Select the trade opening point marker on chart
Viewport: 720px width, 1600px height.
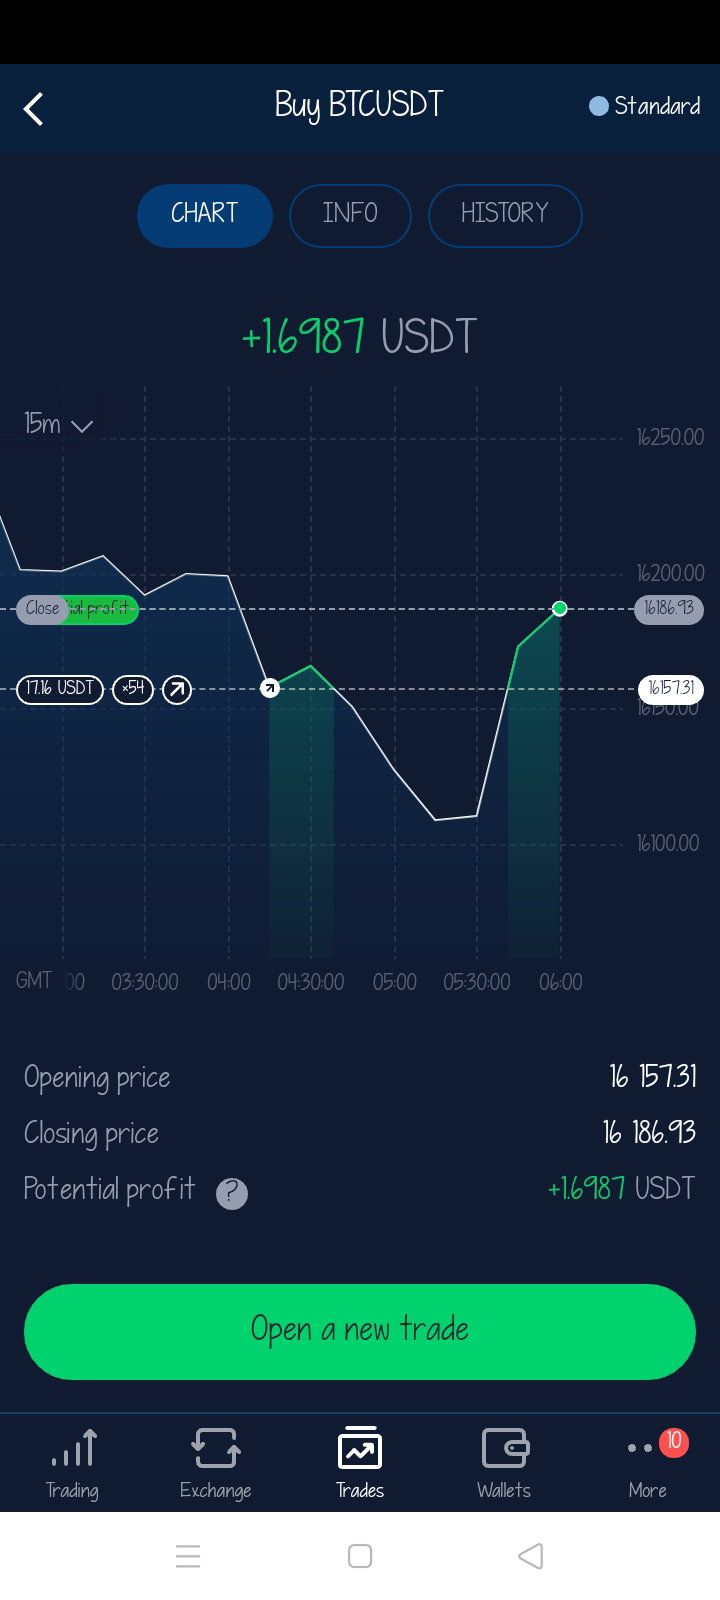(270, 688)
